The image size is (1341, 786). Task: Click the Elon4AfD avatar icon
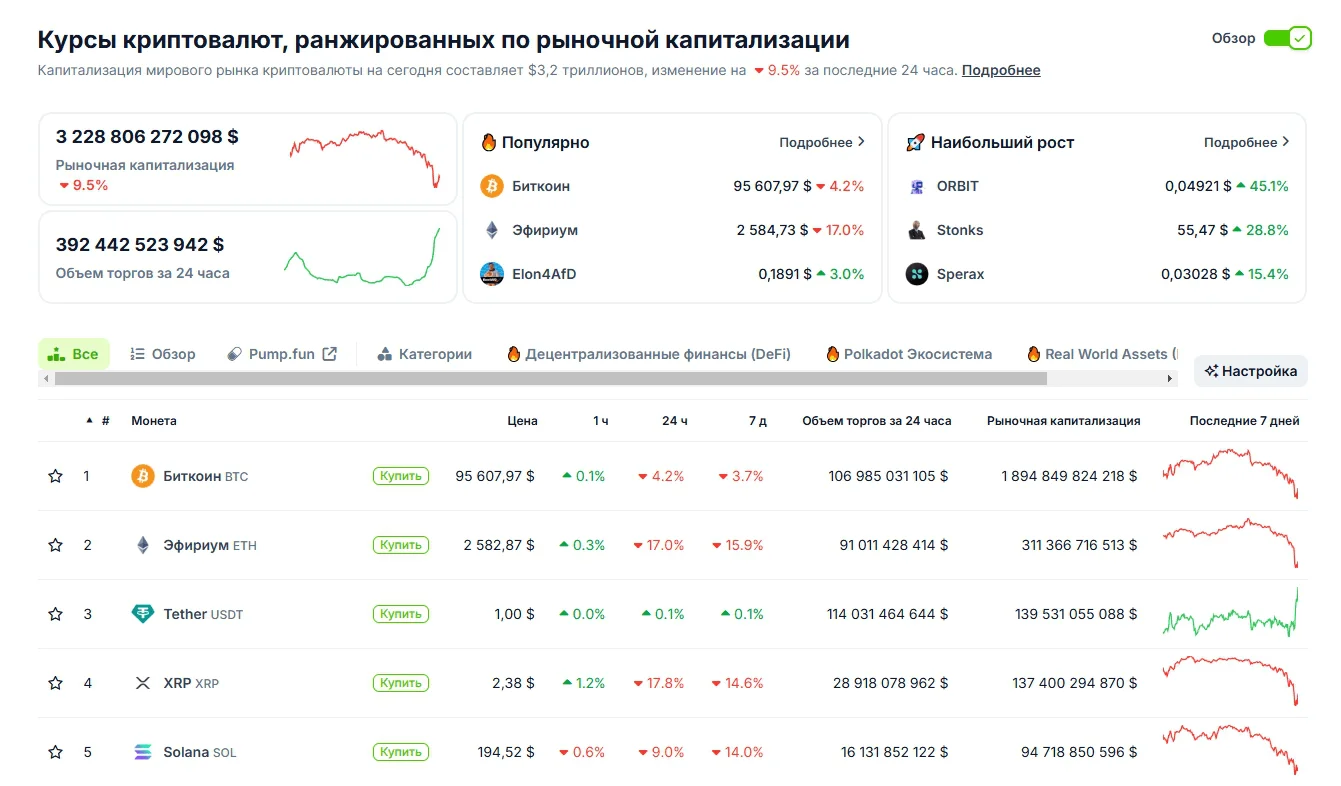492,274
